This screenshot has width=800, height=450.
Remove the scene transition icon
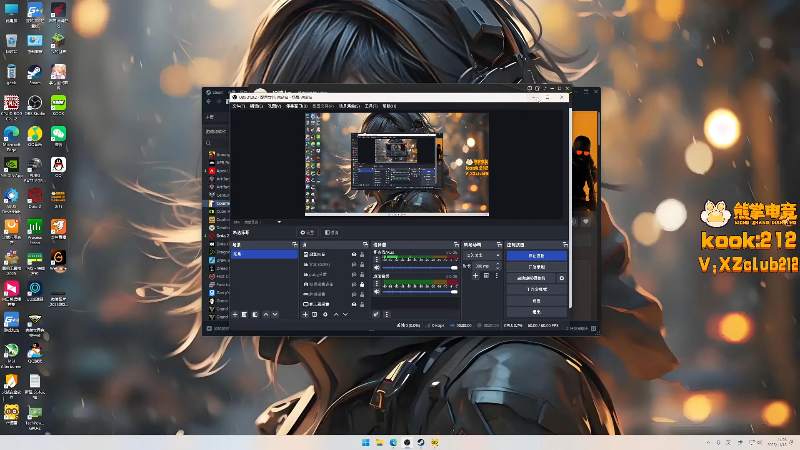pos(486,276)
